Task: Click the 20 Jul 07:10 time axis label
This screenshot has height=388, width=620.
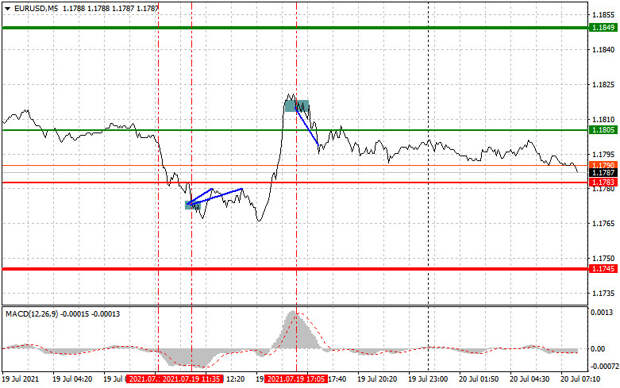Action: tap(580, 379)
